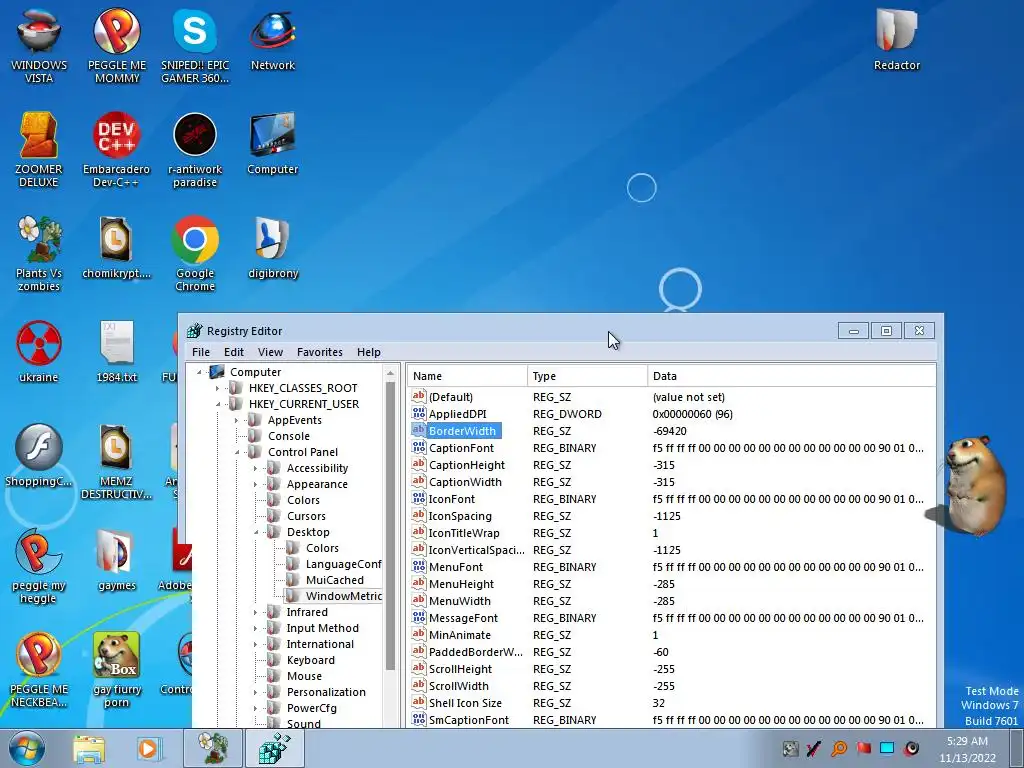Image resolution: width=1024 pixels, height=768 pixels.
Task: Click the Registry Editor taskbar button
Action: pos(274,749)
